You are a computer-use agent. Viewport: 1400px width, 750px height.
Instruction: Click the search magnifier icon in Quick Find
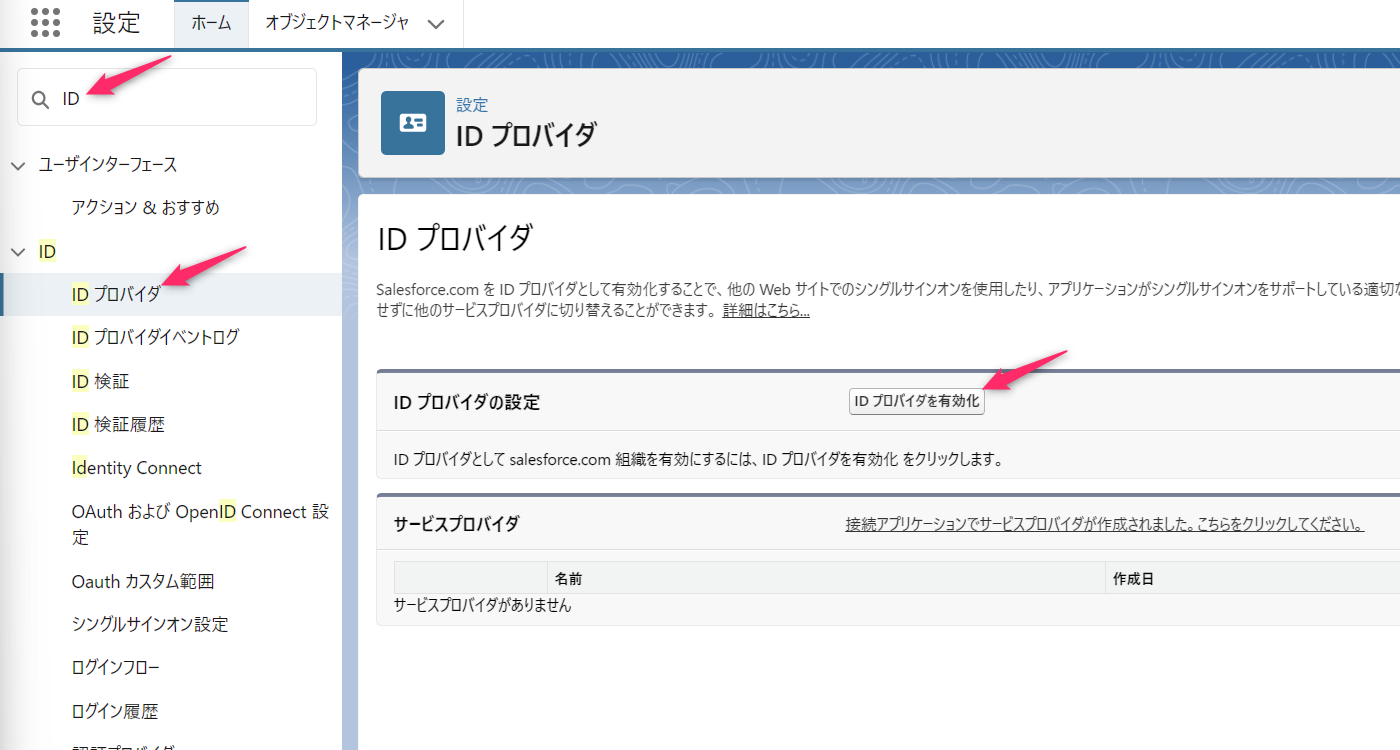tap(41, 99)
